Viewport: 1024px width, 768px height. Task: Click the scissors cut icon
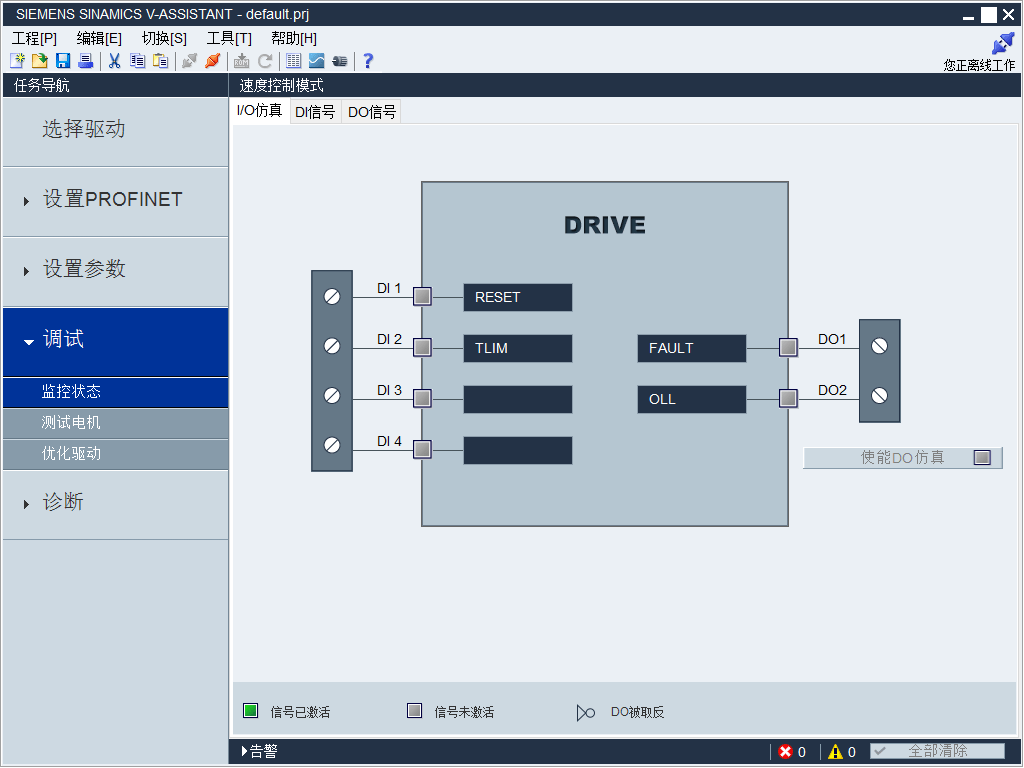(x=114, y=61)
